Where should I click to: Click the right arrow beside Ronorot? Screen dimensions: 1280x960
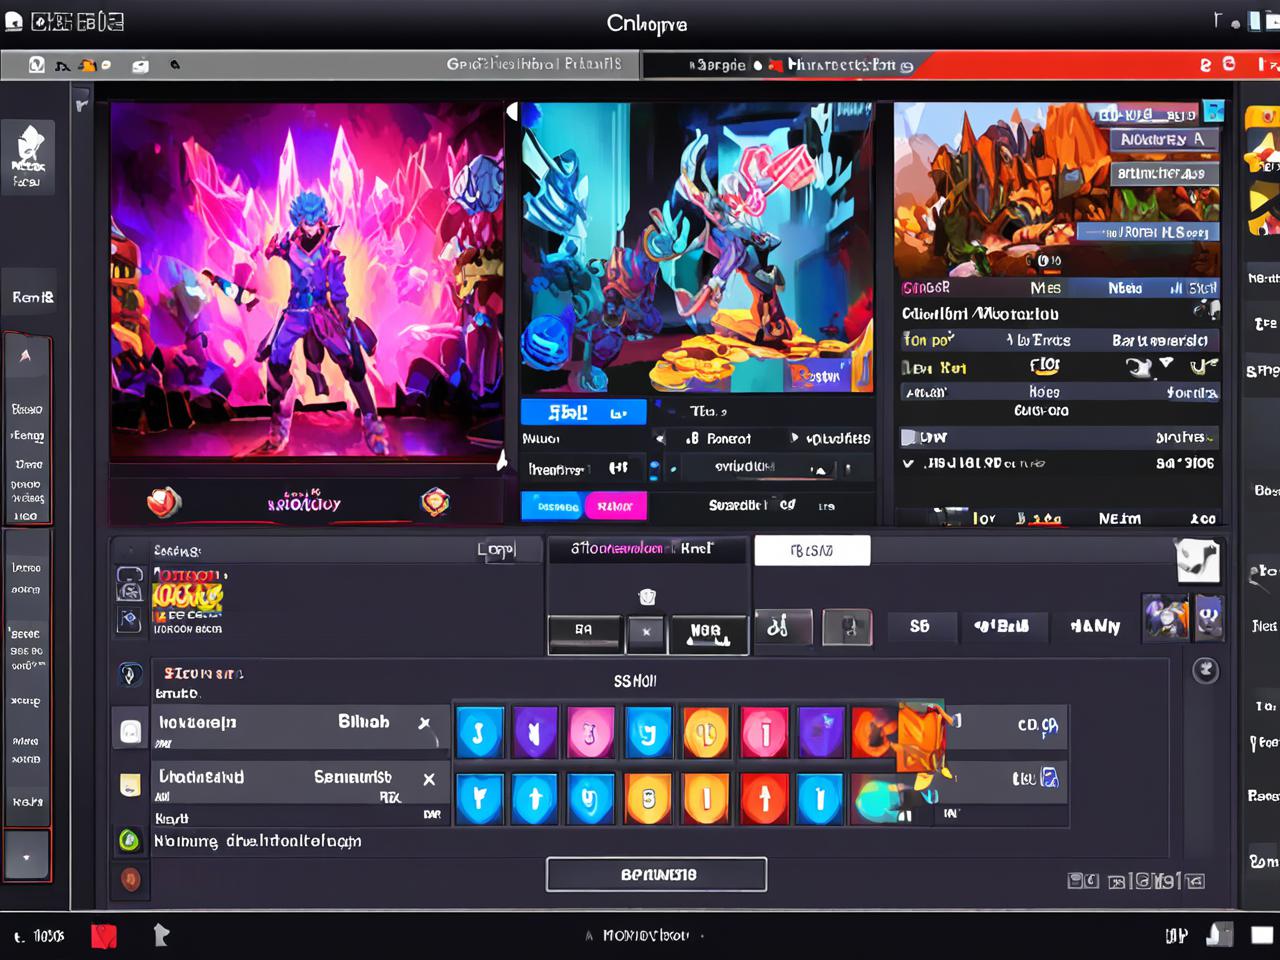tap(795, 438)
